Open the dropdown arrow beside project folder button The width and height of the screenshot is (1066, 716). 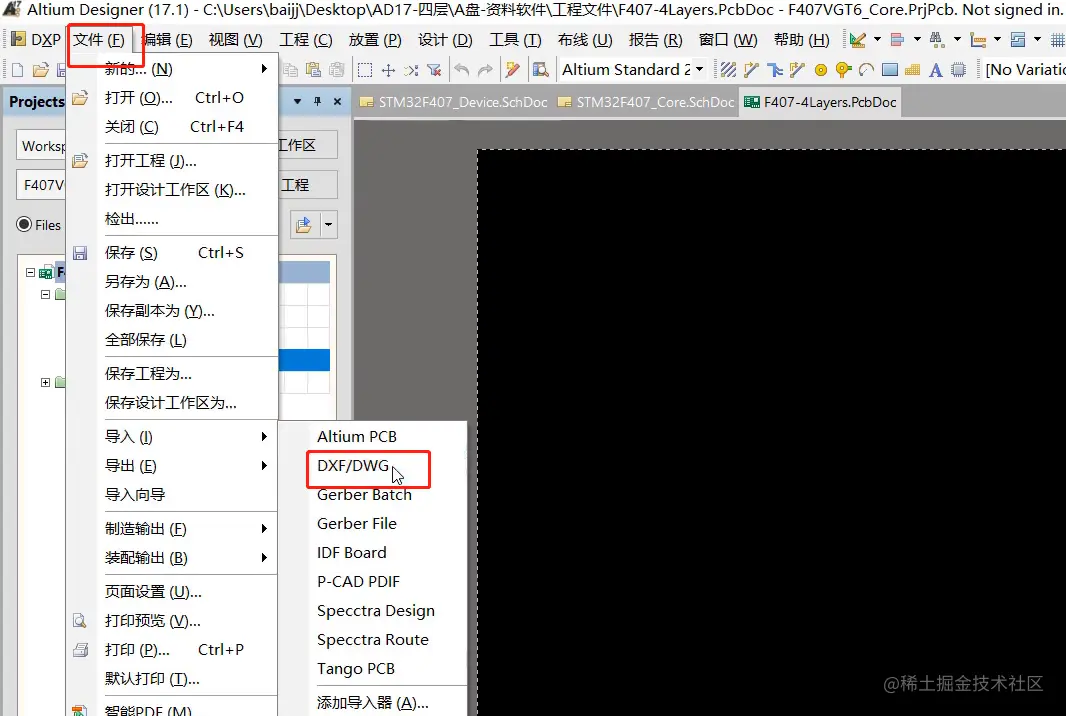(328, 224)
